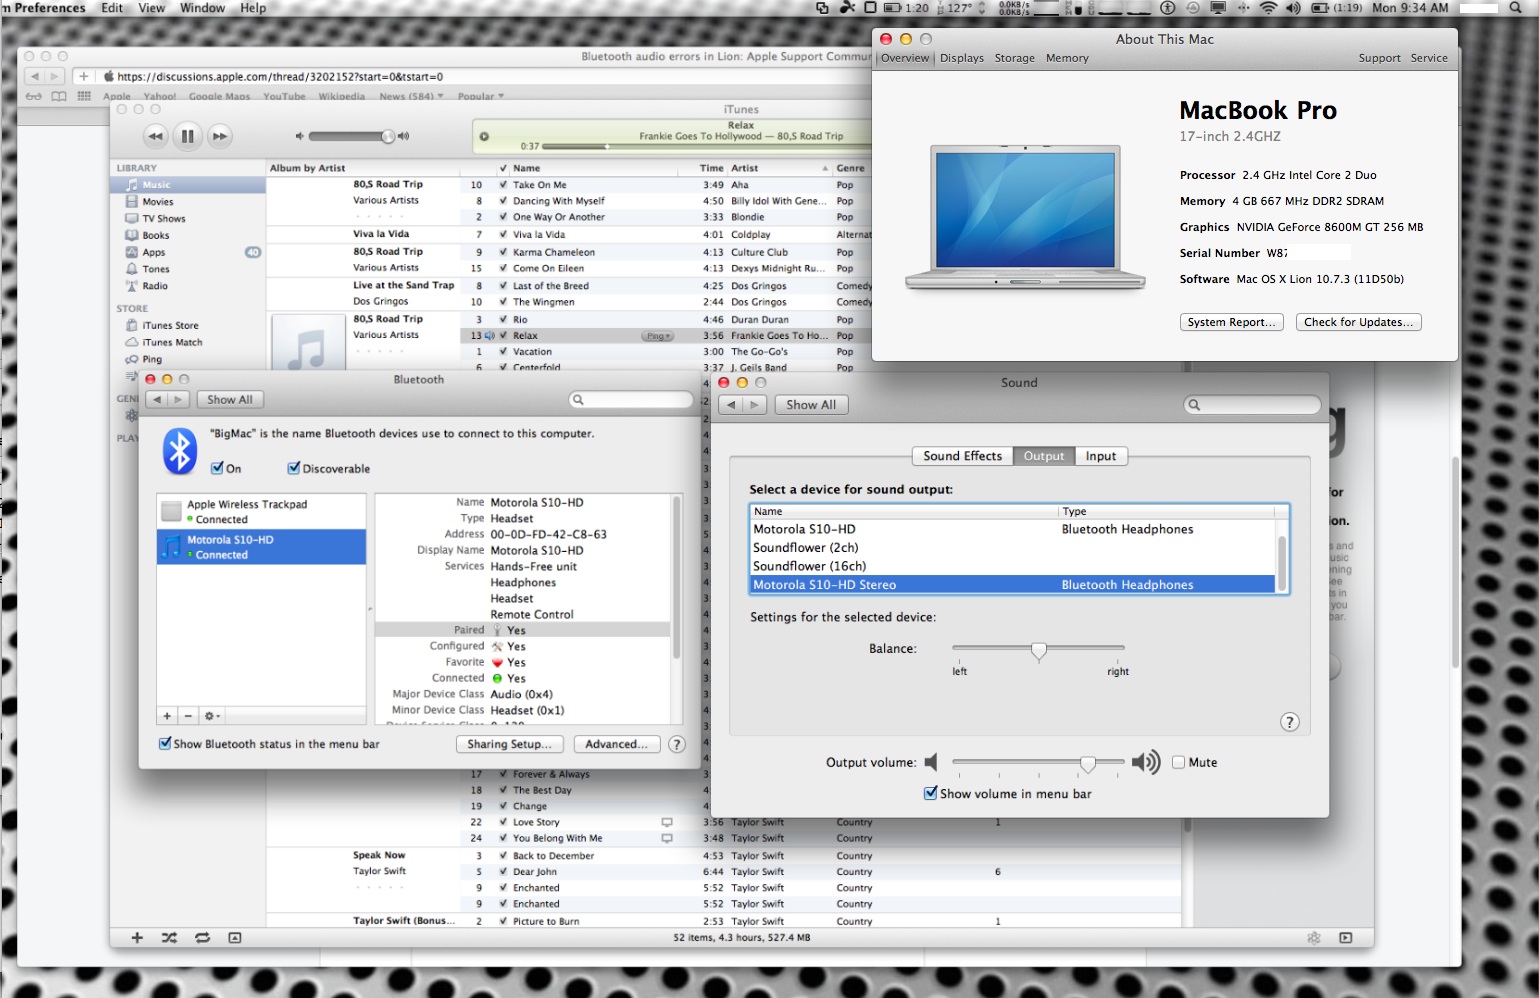Viewport: 1539px width, 998px height.
Task: Open the help button in Sound window
Action: 1290,722
